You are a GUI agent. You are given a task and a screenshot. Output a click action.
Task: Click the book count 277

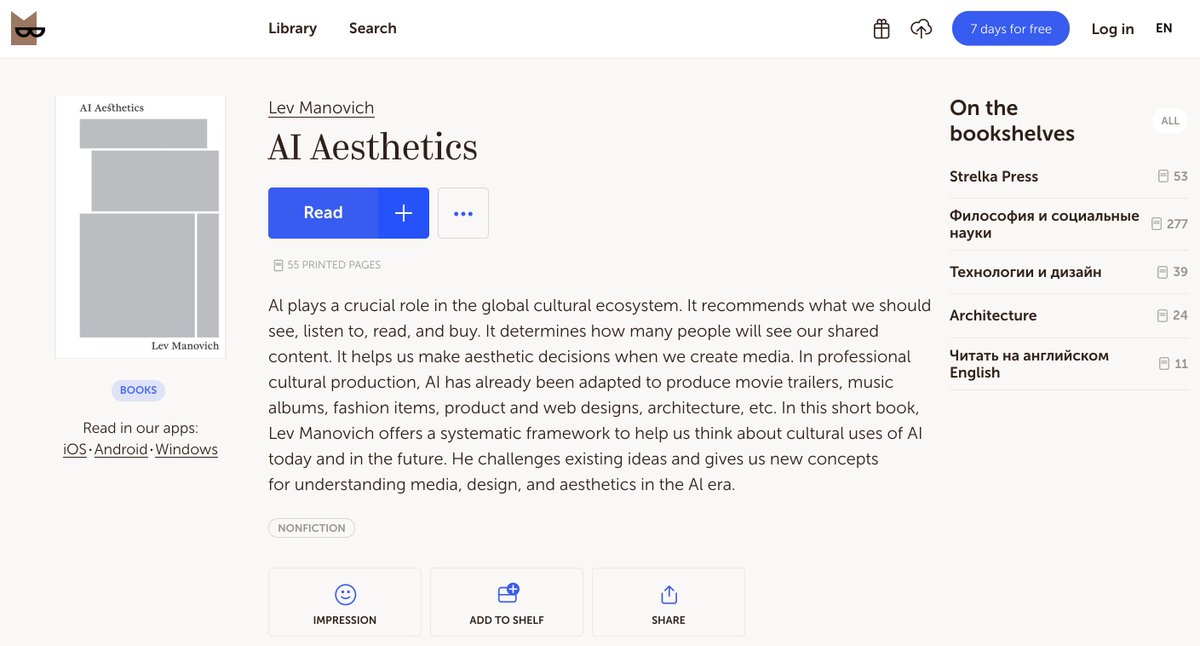tap(1169, 224)
